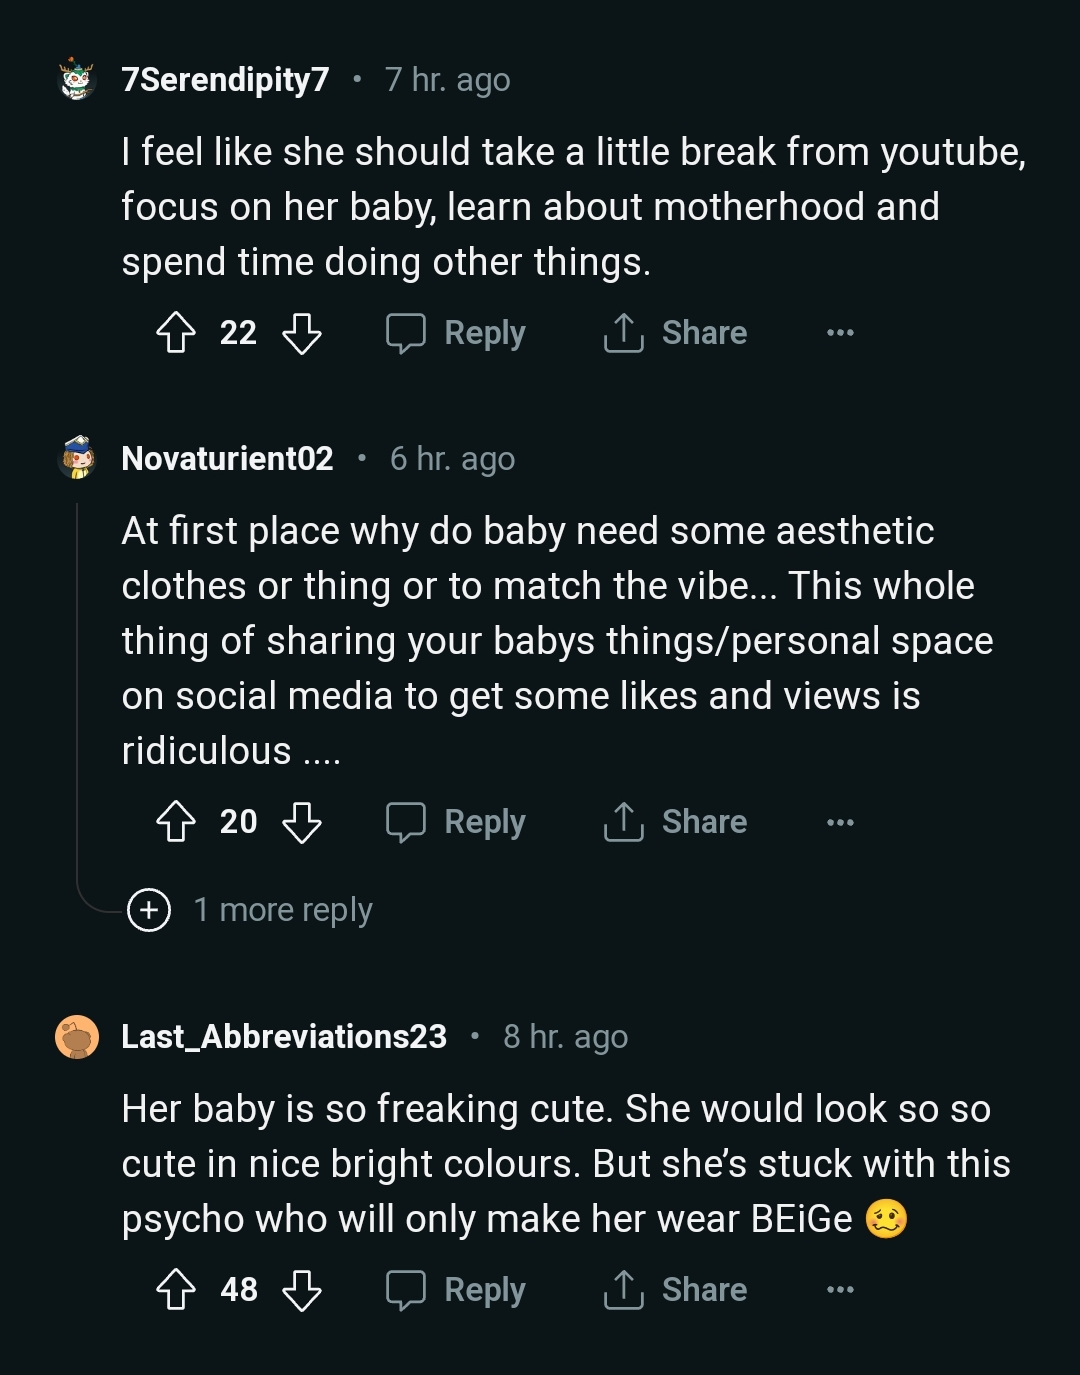This screenshot has width=1080, height=1375.
Task: Share Novaturient02's comment
Action: click(x=676, y=822)
